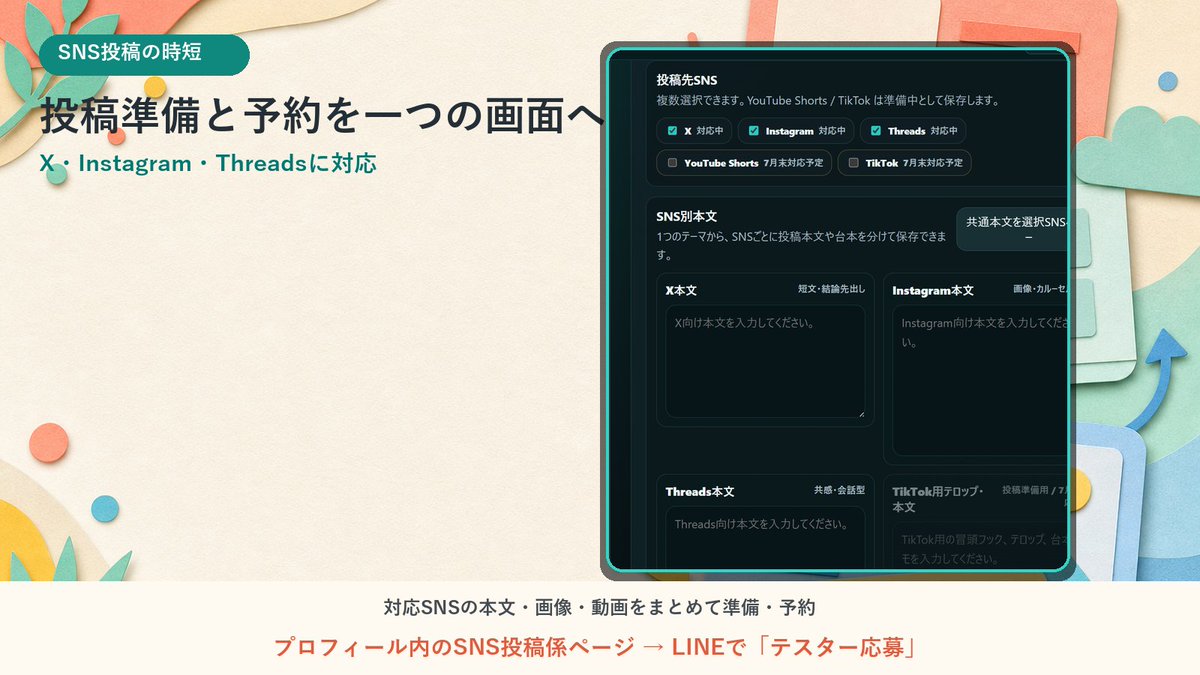Click the TikTok用 script text area
This screenshot has width=1200, height=675.
[x=981, y=548]
